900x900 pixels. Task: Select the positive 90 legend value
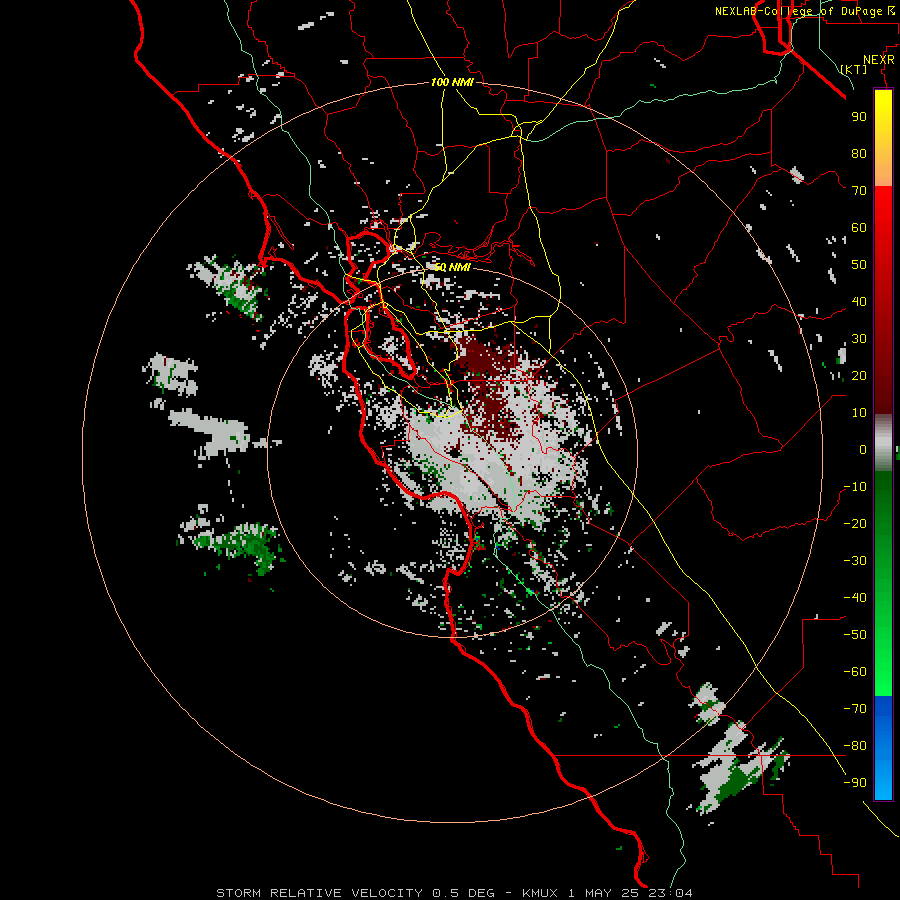[x=859, y=117]
